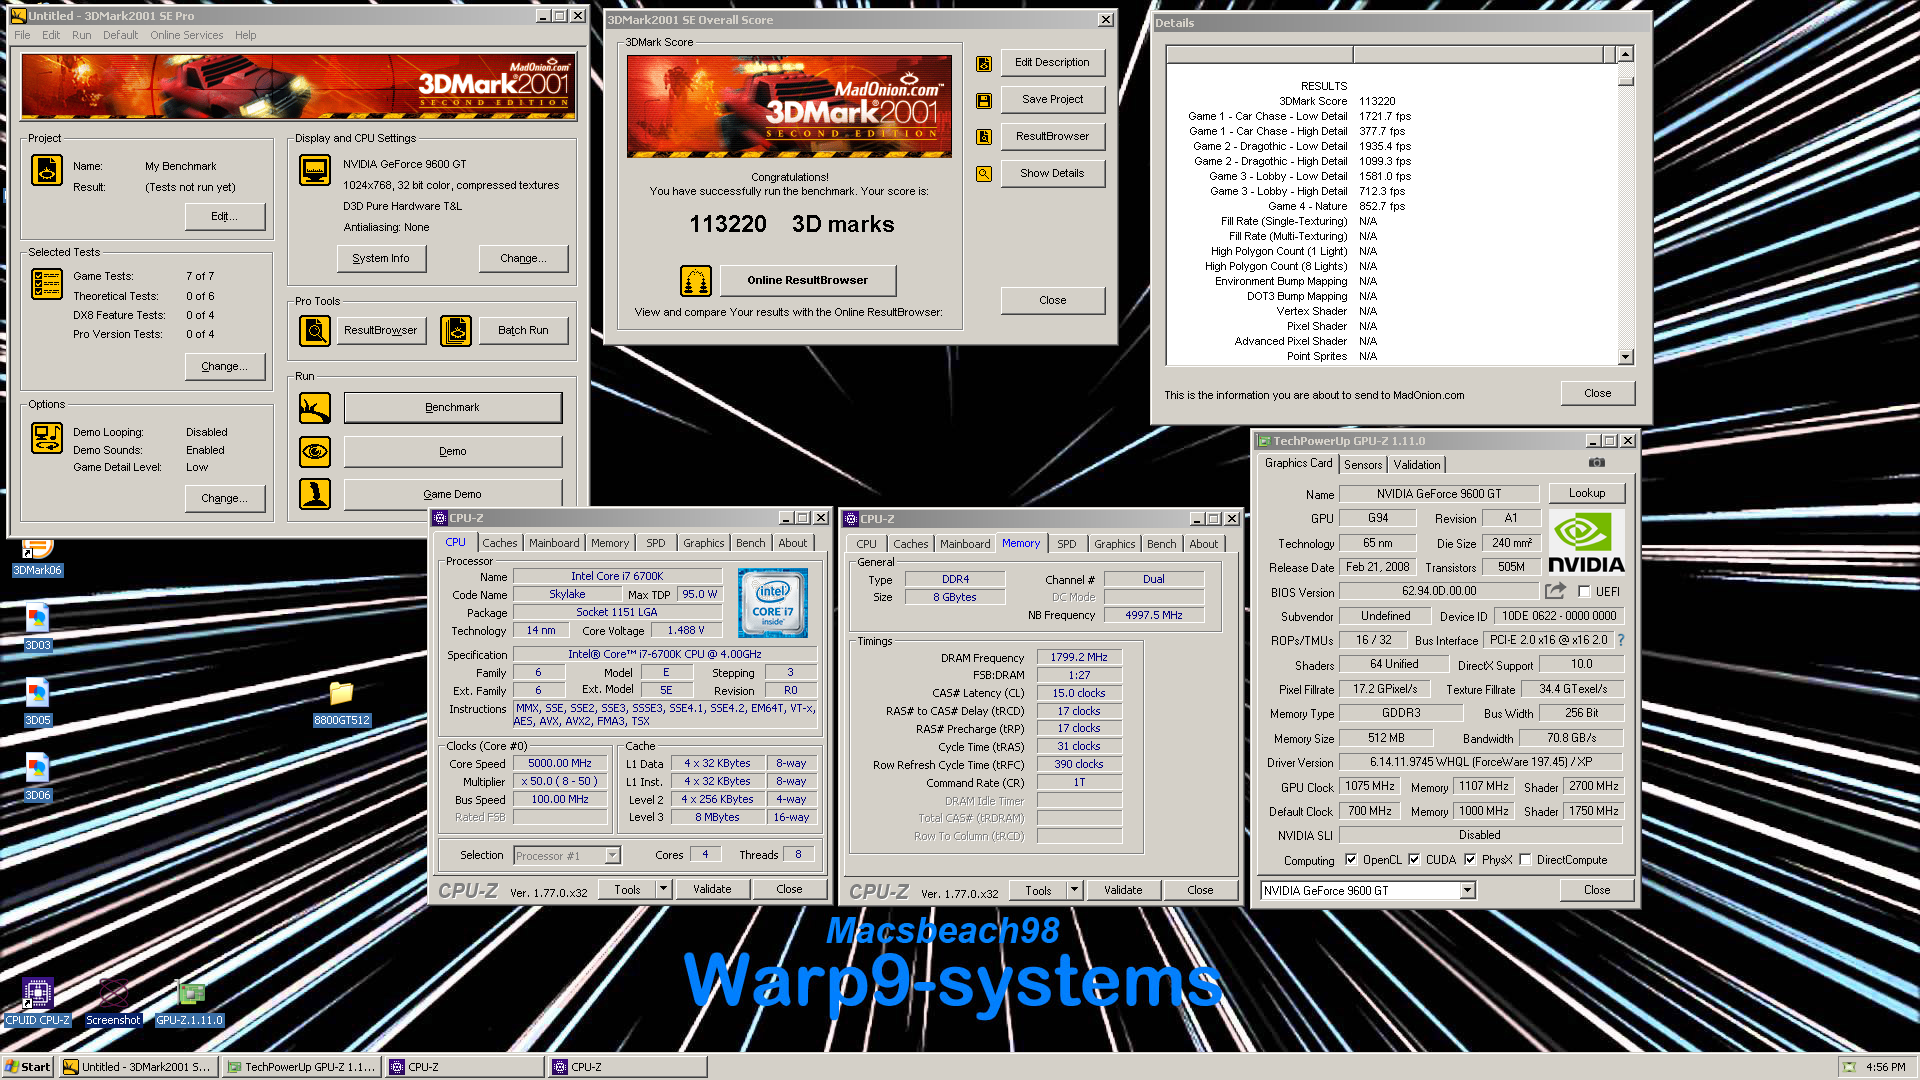Click the Windows Start button
Screen dimensions: 1920x1080
click(28, 1067)
